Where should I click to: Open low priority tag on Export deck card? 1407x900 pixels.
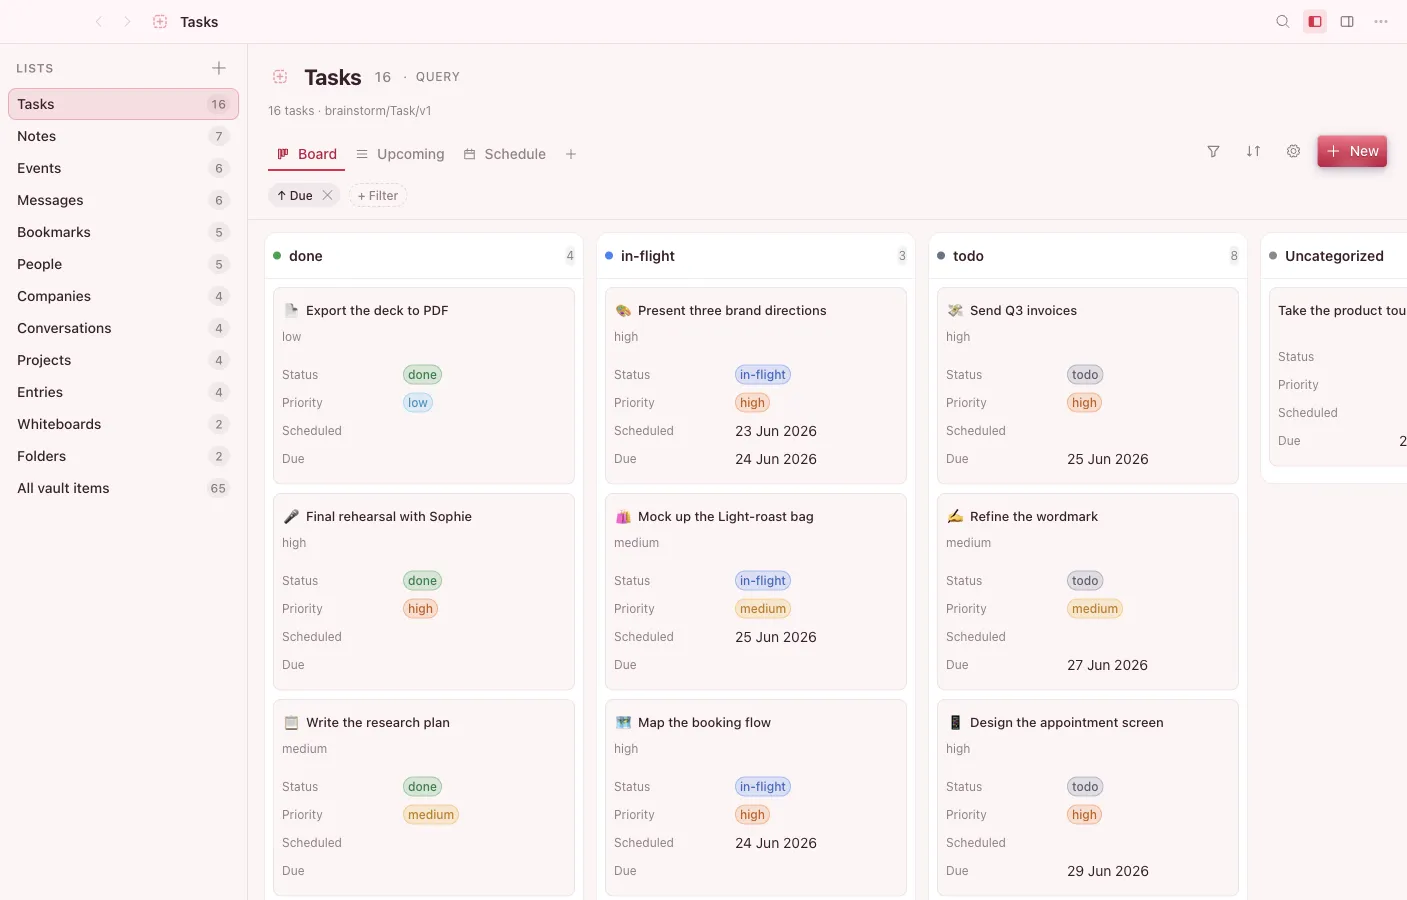[418, 403]
